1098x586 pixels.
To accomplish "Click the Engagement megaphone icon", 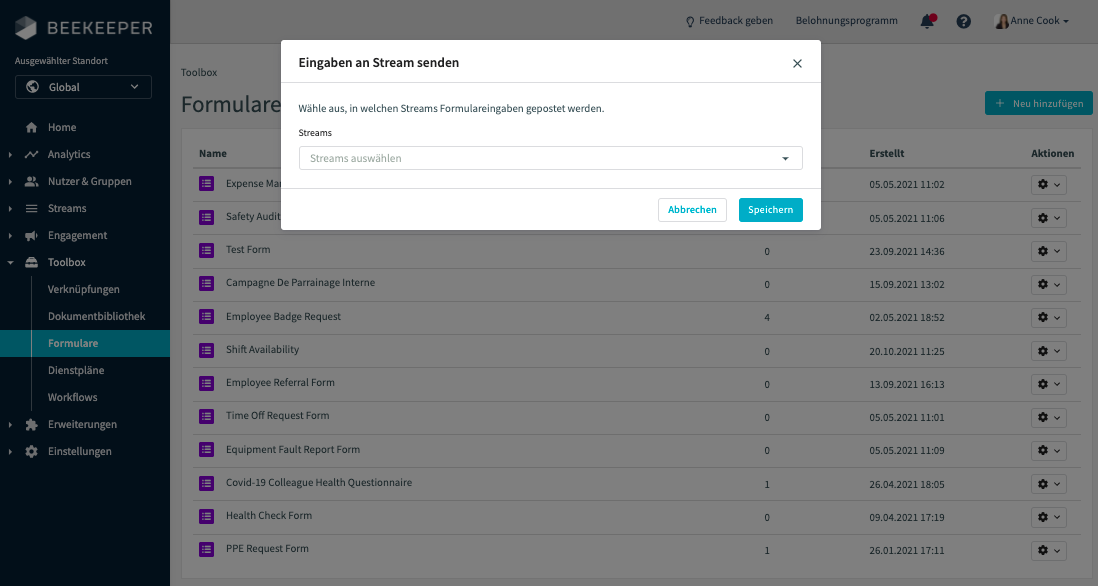I will click(x=32, y=236).
